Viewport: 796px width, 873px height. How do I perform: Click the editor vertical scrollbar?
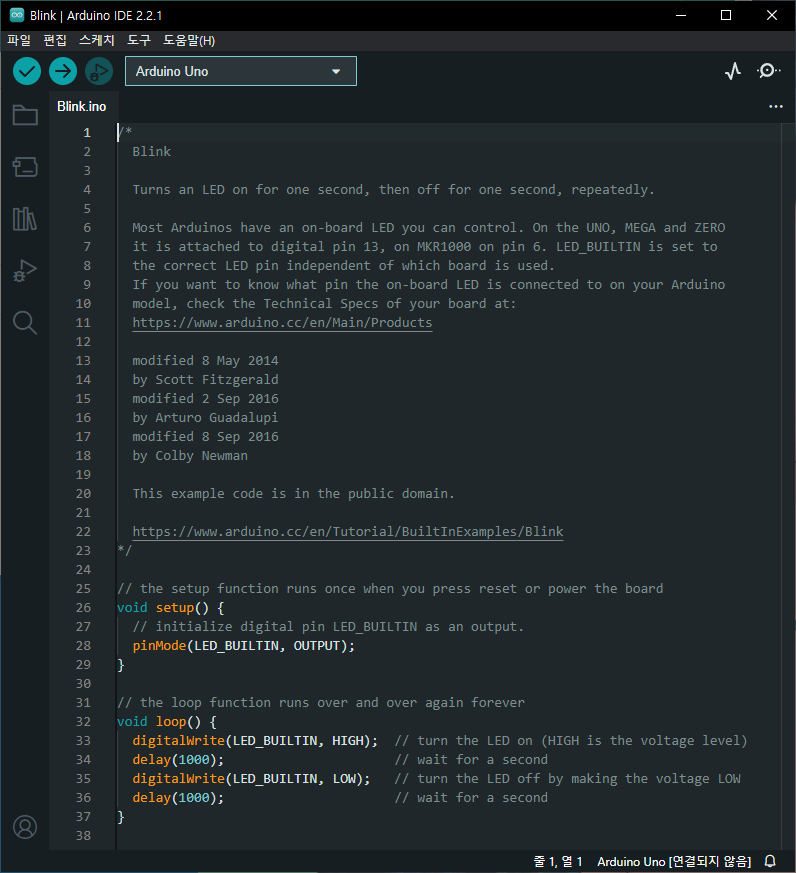[x=788, y=486]
